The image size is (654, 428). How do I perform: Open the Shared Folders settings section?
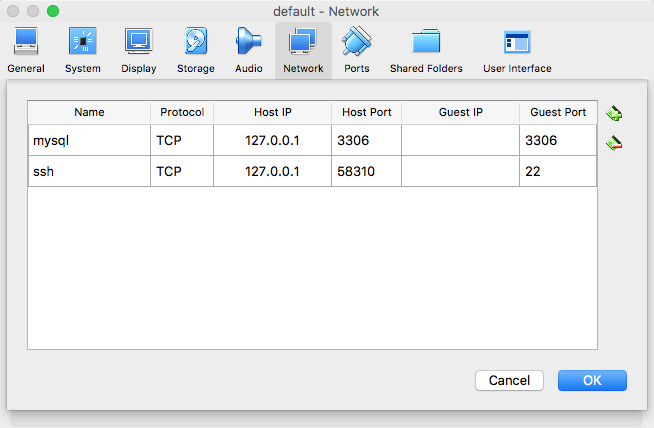[x=426, y=50]
